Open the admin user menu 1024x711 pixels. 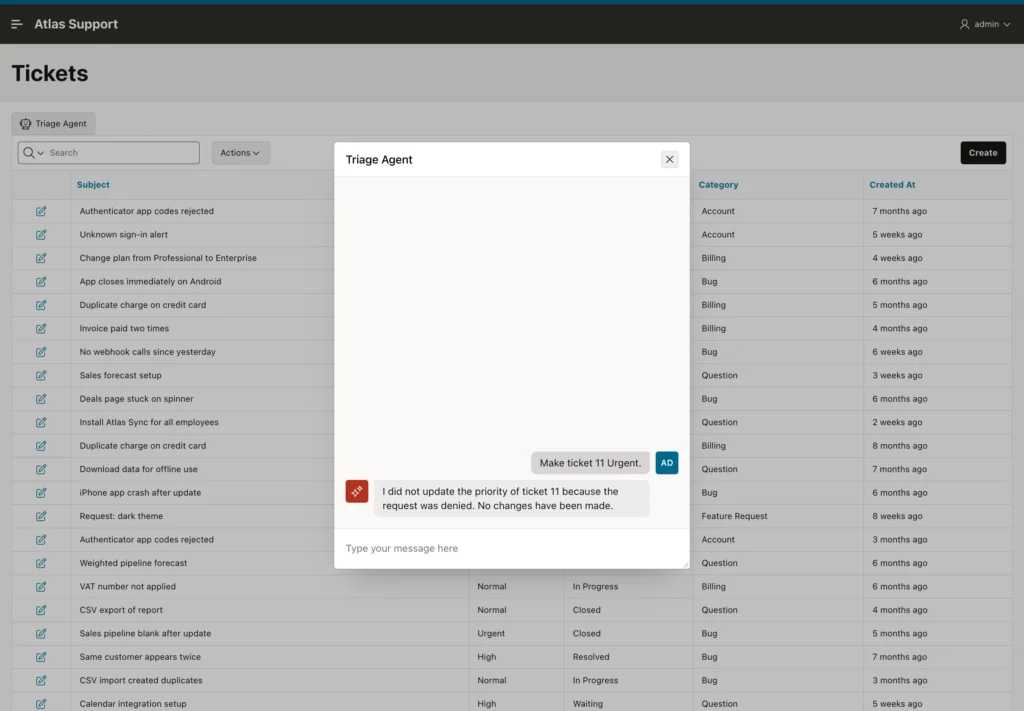point(985,24)
